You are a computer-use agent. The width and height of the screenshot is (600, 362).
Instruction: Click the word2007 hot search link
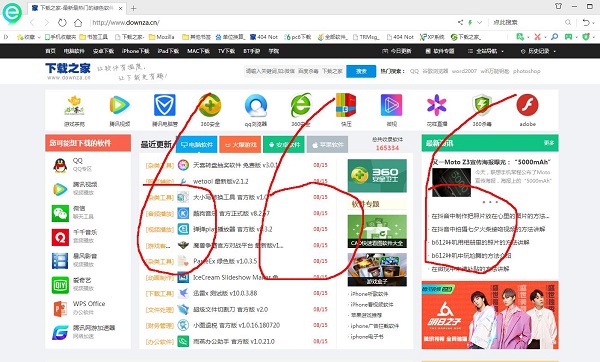click(464, 71)
